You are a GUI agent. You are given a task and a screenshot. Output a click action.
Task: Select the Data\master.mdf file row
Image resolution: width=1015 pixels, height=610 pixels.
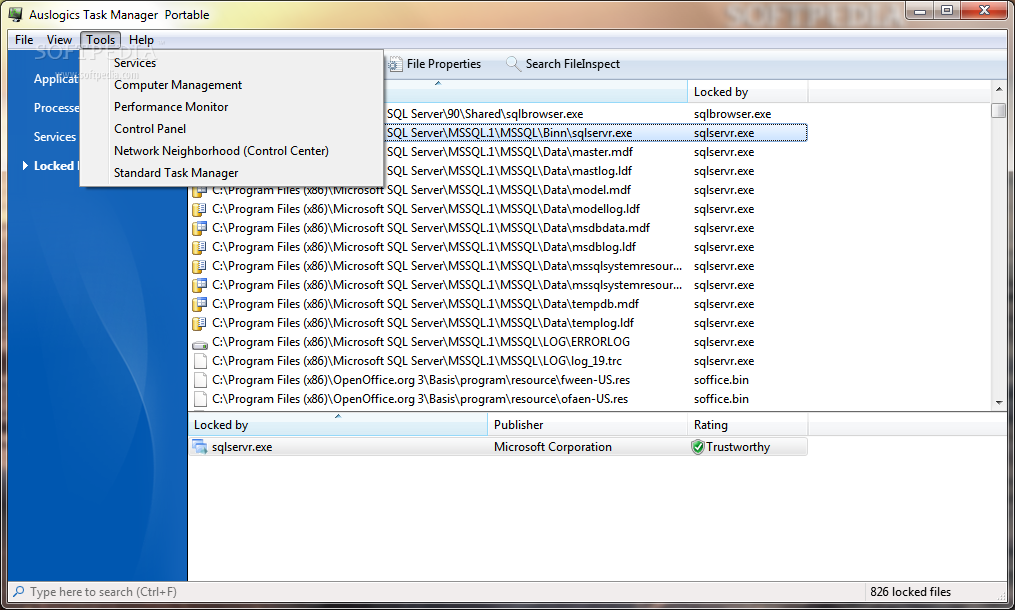(596, 152)
